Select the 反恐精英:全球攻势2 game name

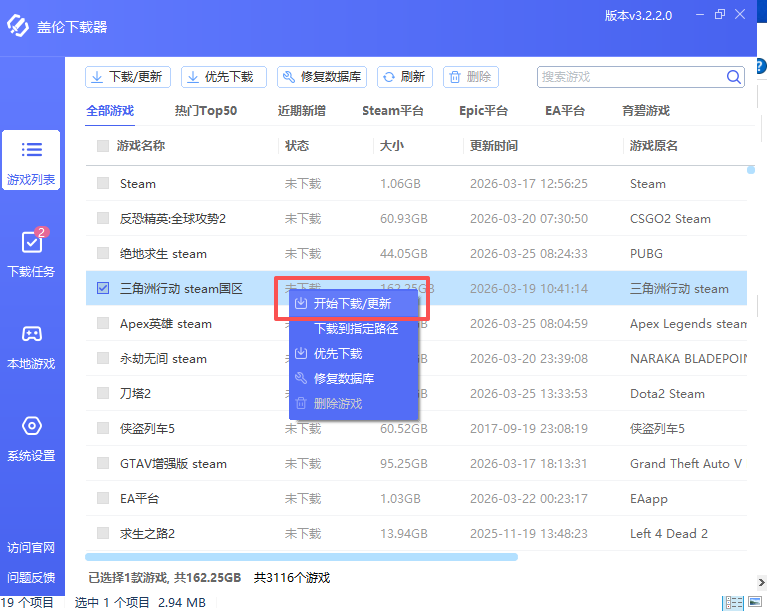coord(173,219)
